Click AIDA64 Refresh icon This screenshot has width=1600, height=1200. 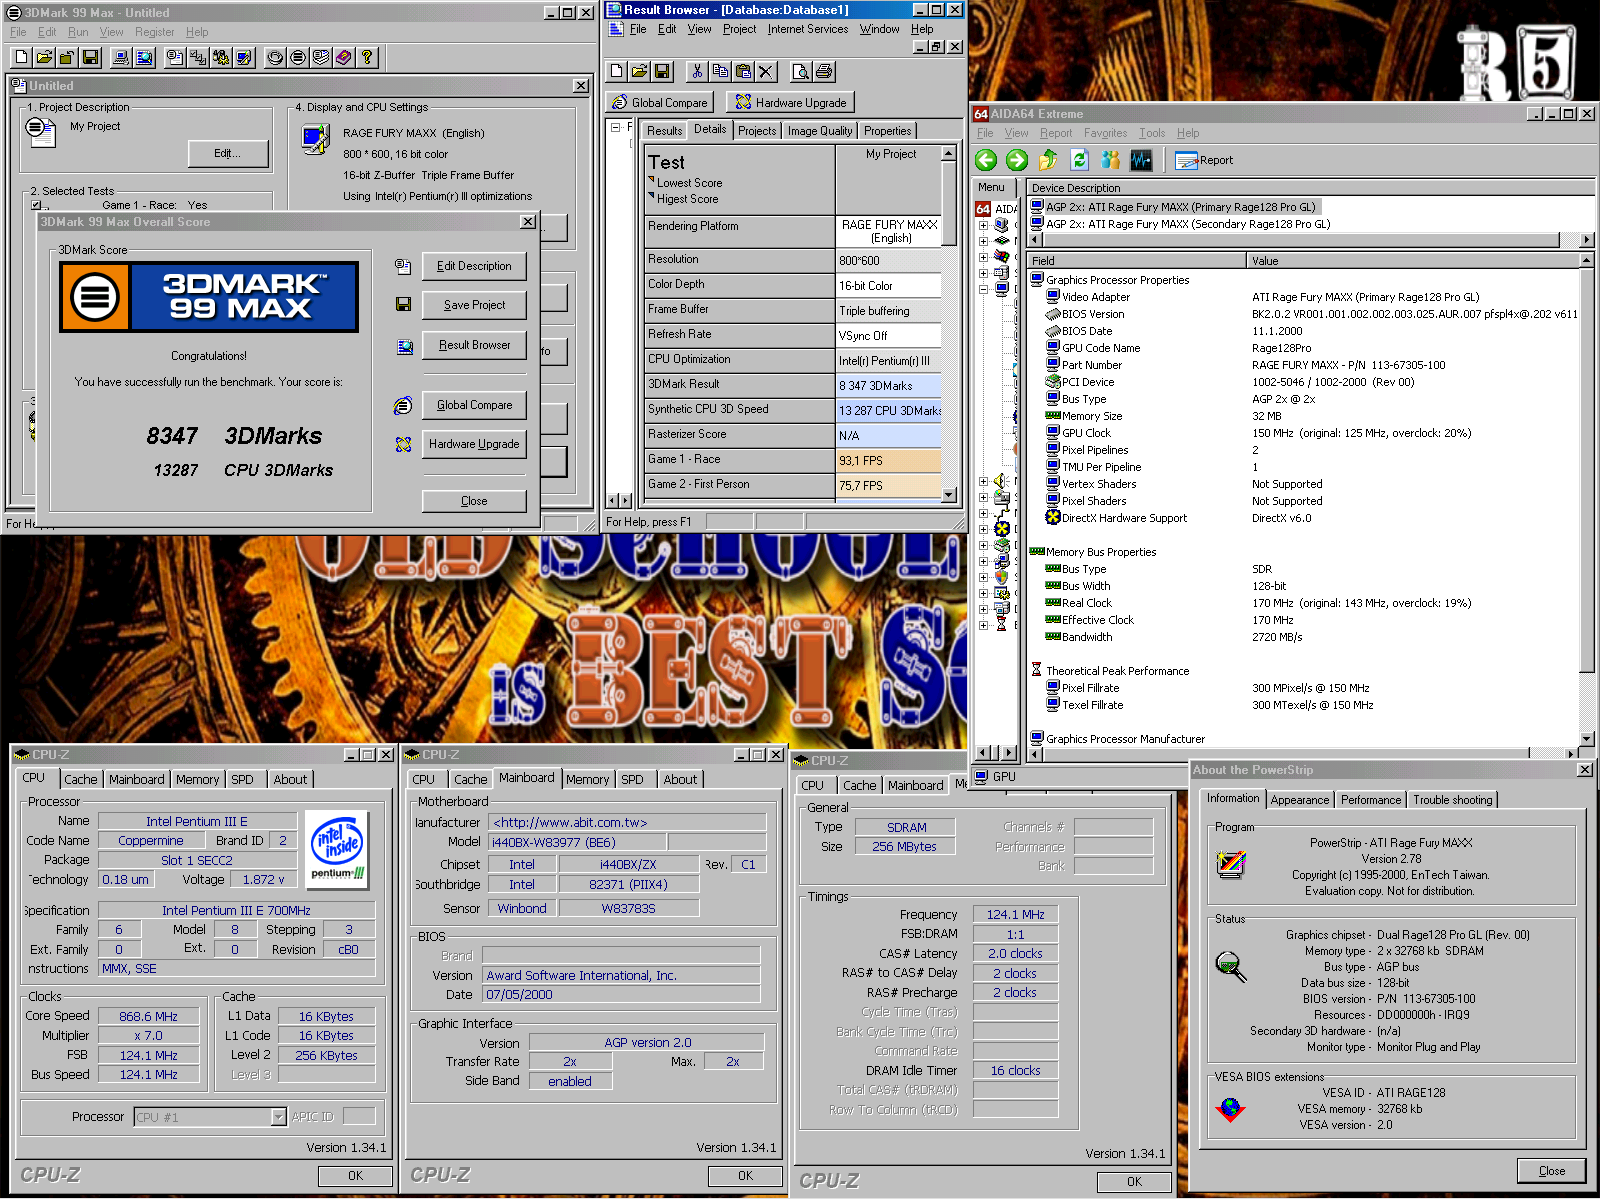tap(1079, 160)
